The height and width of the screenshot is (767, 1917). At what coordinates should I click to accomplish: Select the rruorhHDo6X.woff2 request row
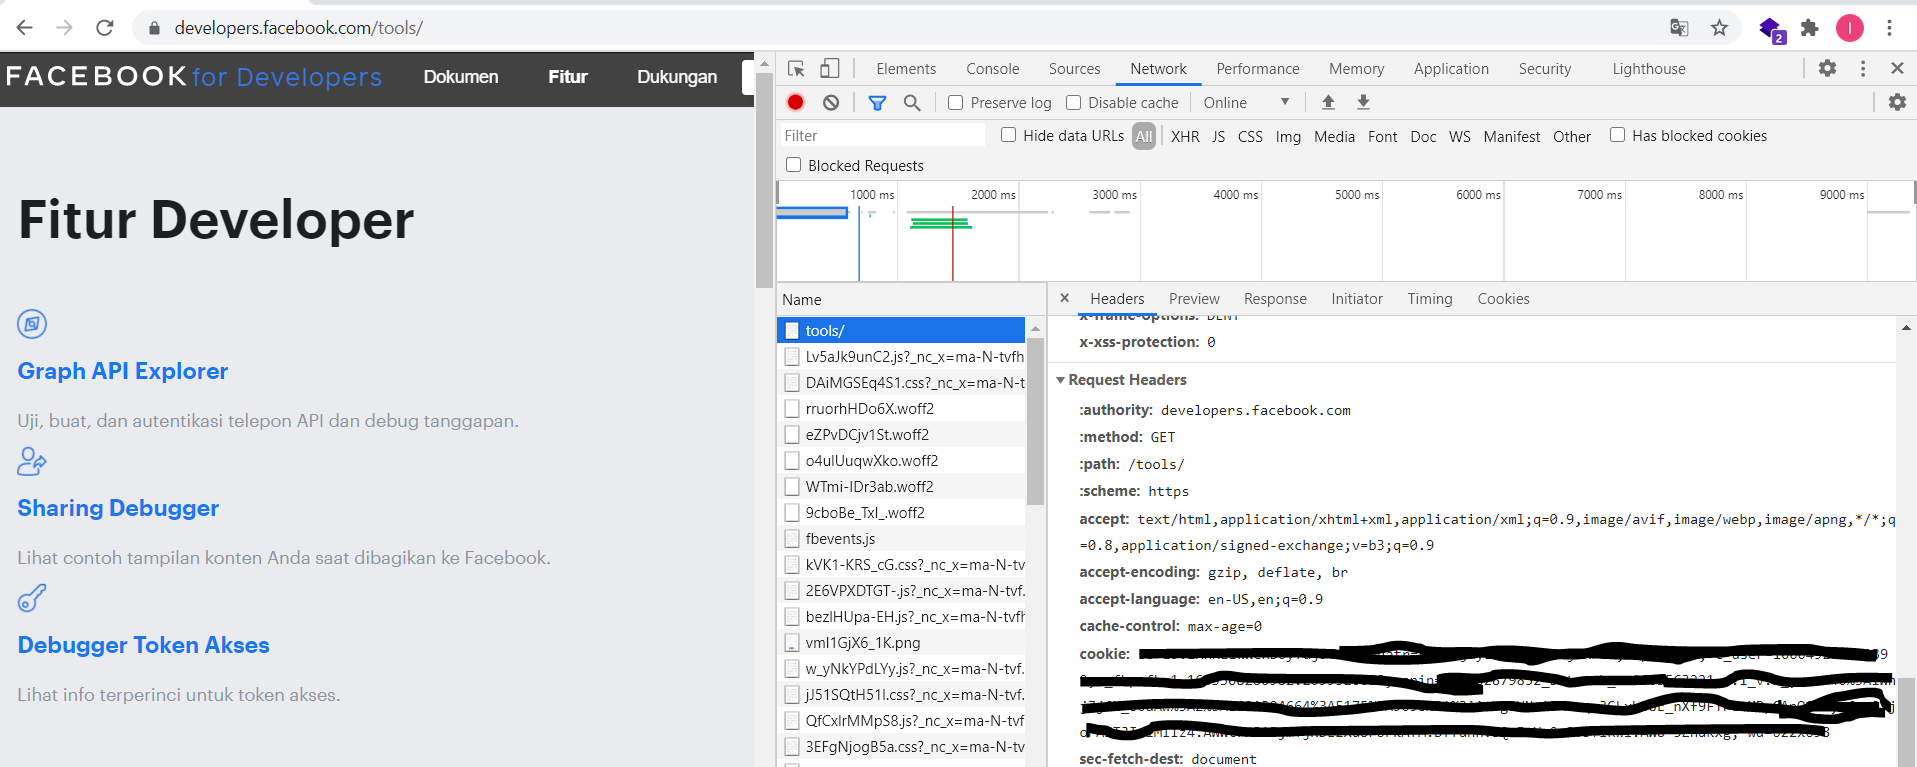901,408
